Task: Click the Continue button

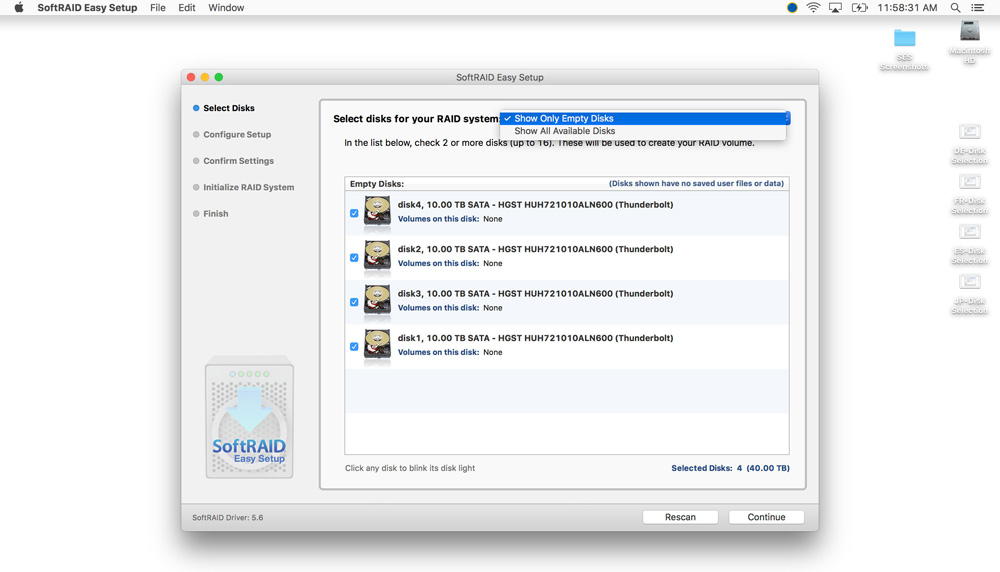Action: 767,517
